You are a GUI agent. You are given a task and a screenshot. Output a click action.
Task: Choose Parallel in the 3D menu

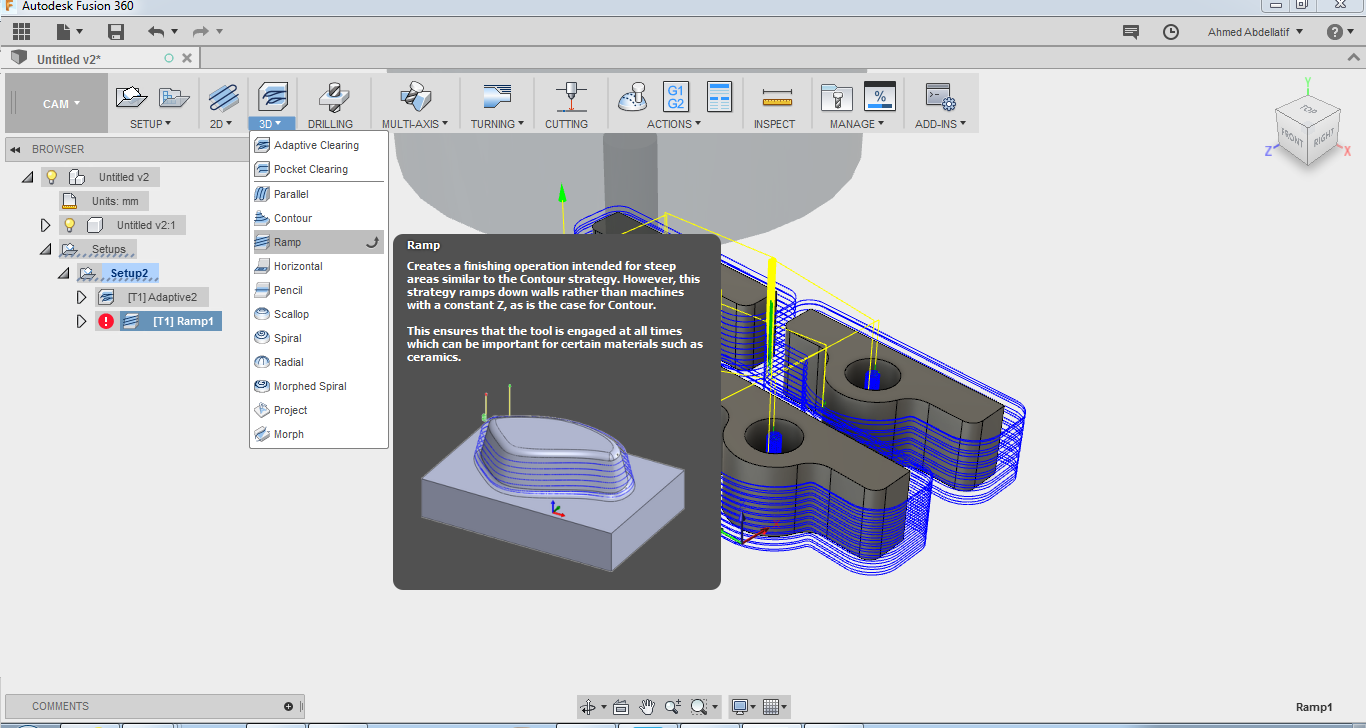(318, 194)
